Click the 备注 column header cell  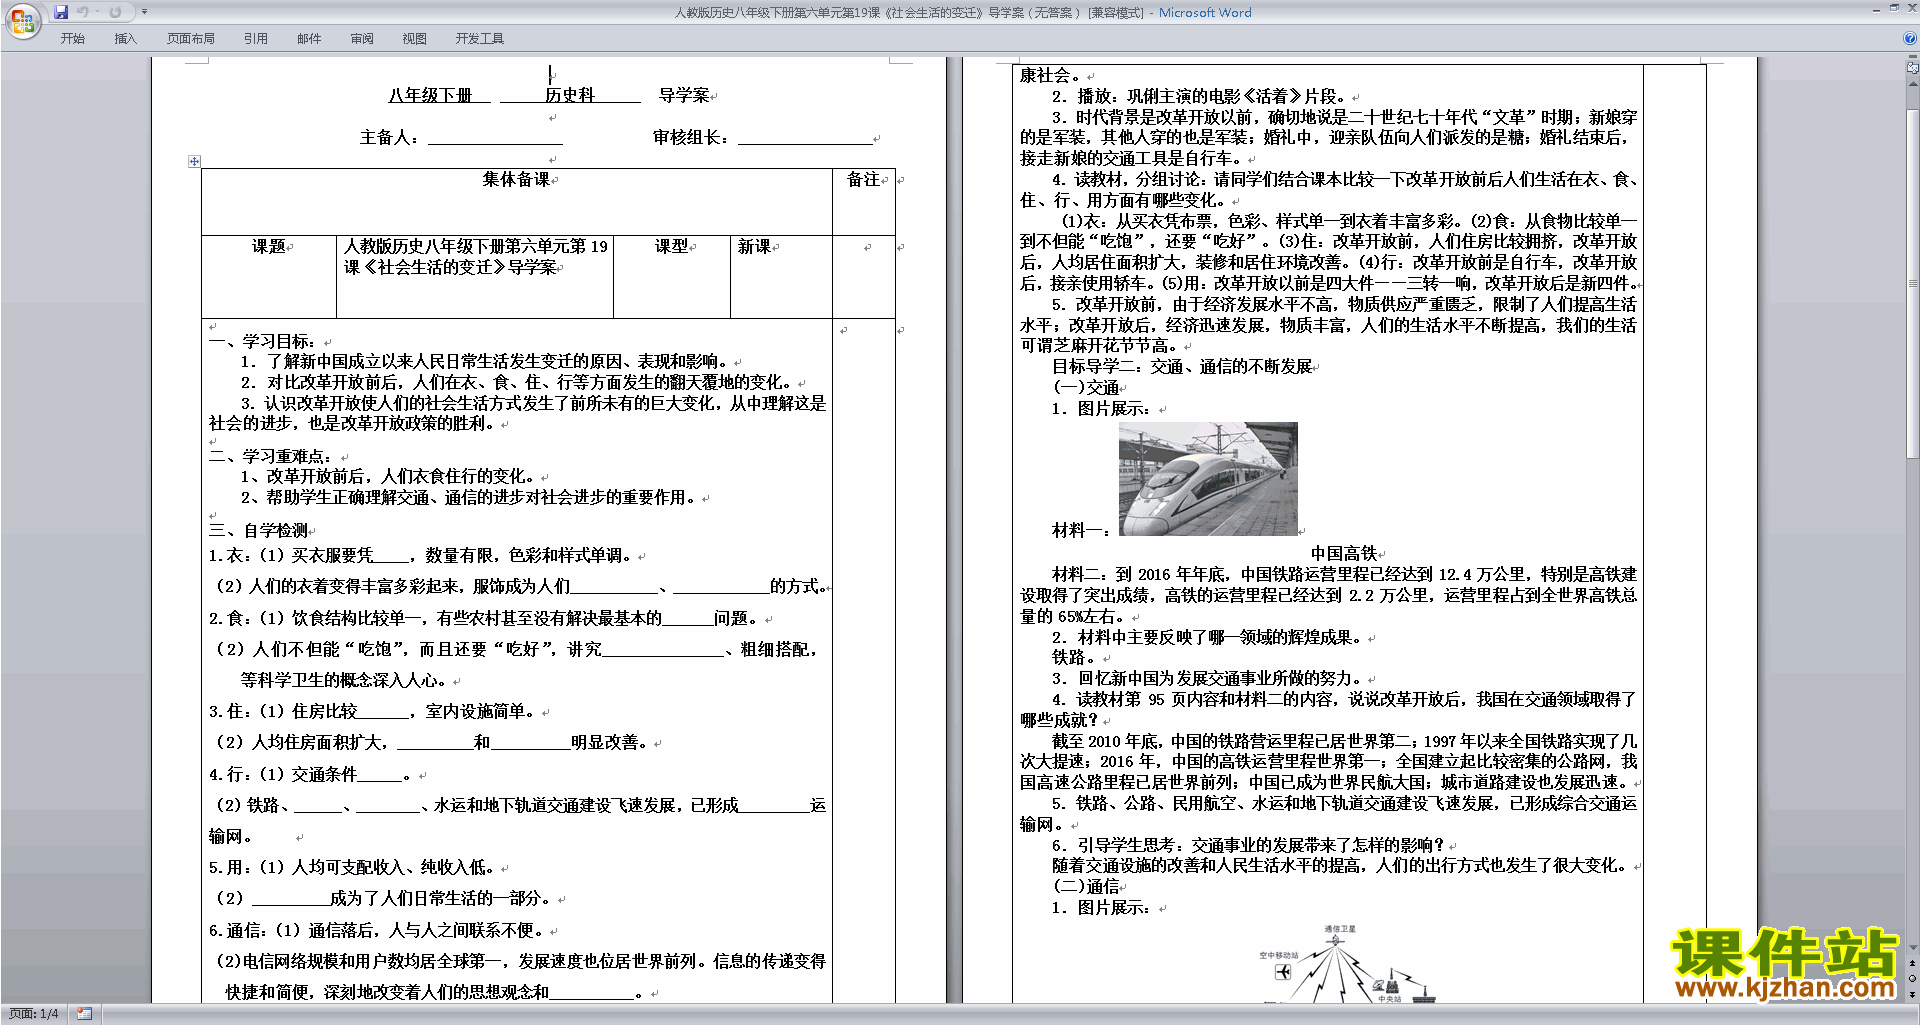point(863,201)
